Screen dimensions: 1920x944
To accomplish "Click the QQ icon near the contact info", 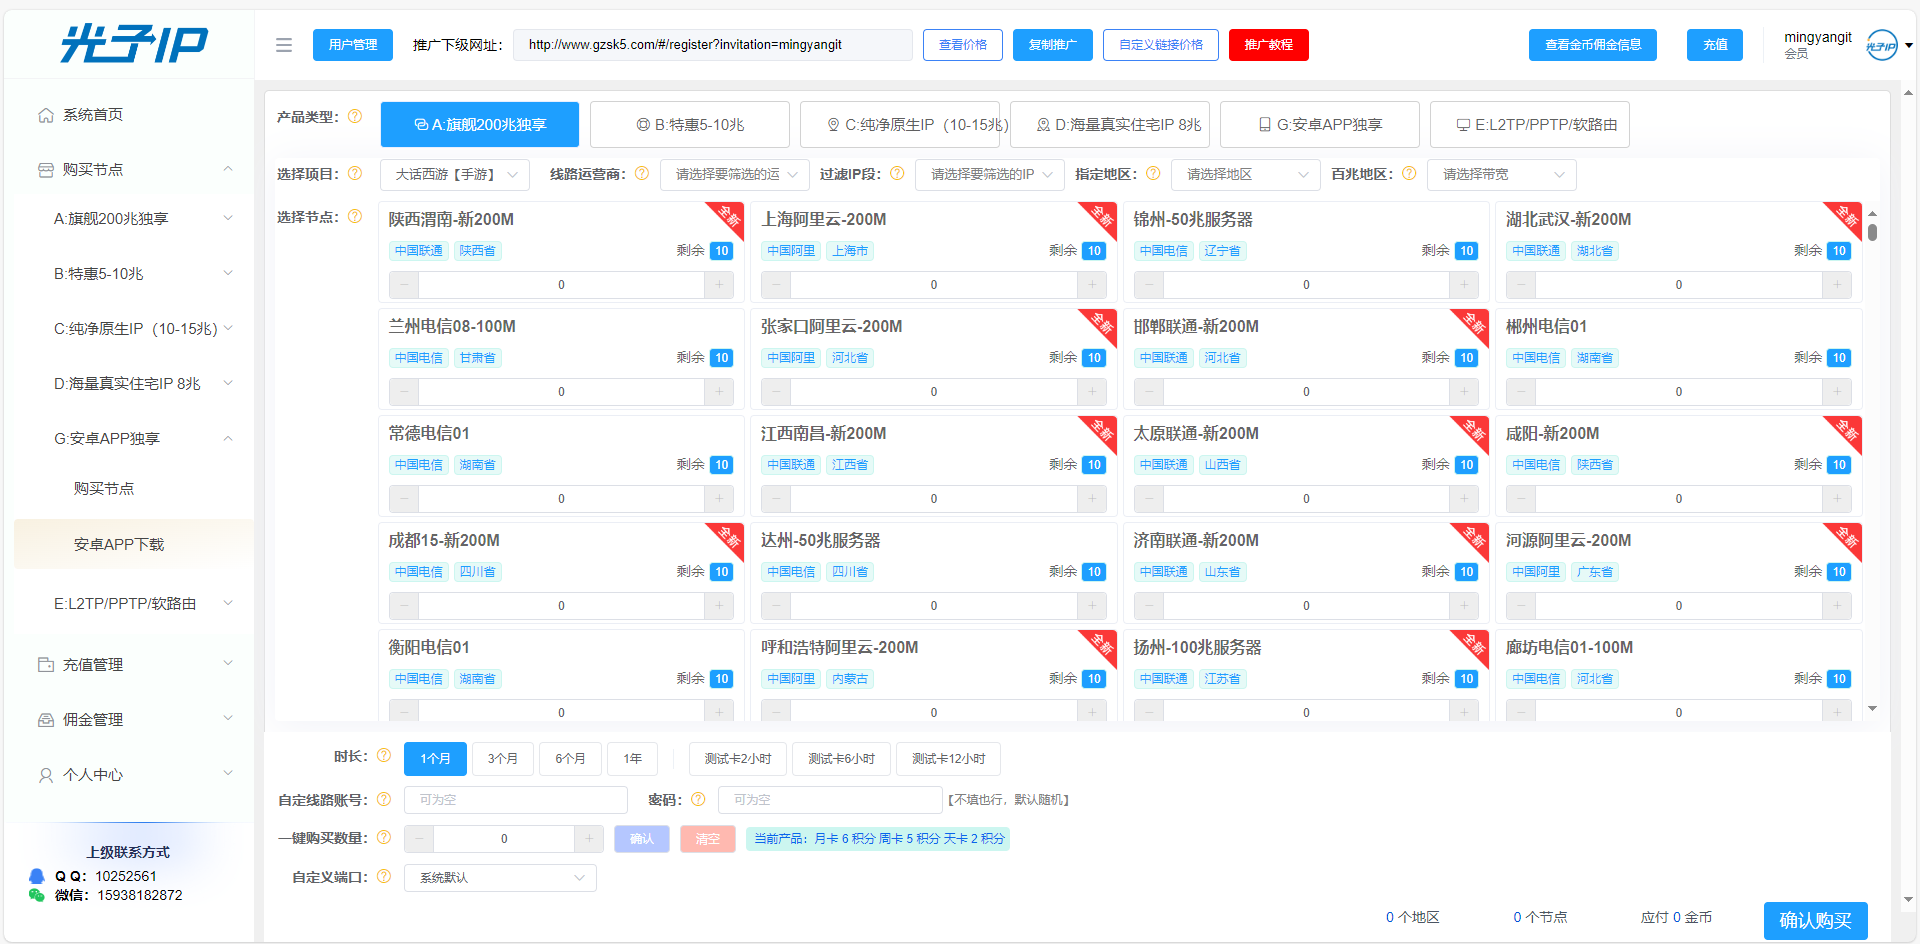I will [37, 875].
